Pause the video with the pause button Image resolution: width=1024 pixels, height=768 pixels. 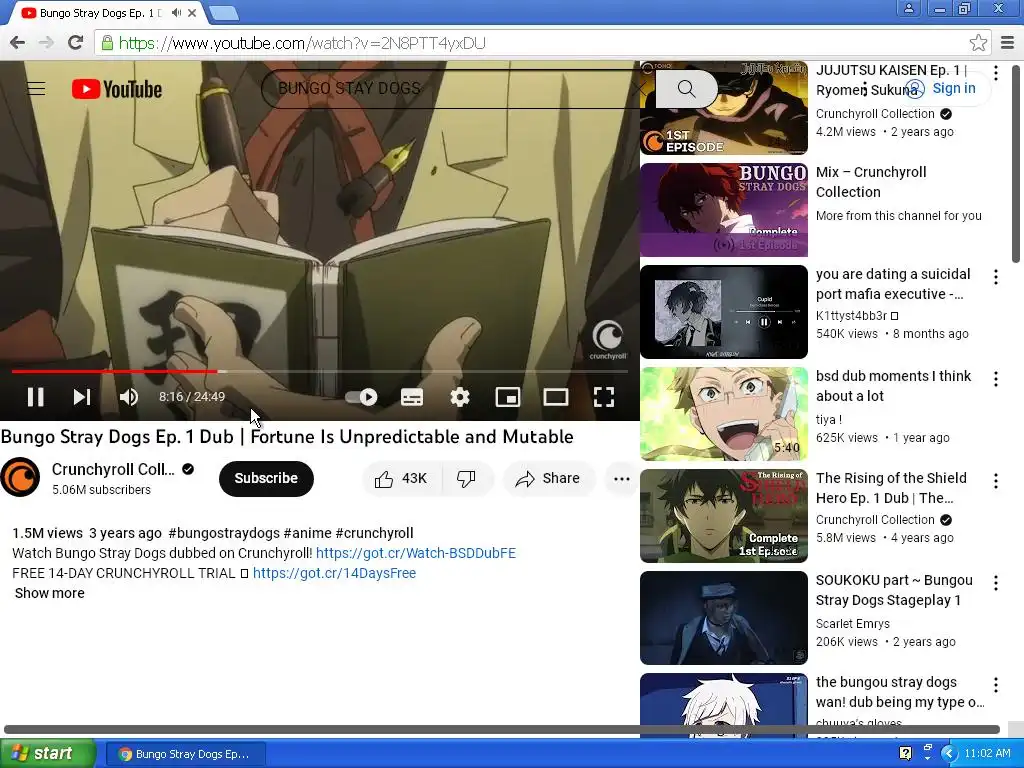[35, 396]
